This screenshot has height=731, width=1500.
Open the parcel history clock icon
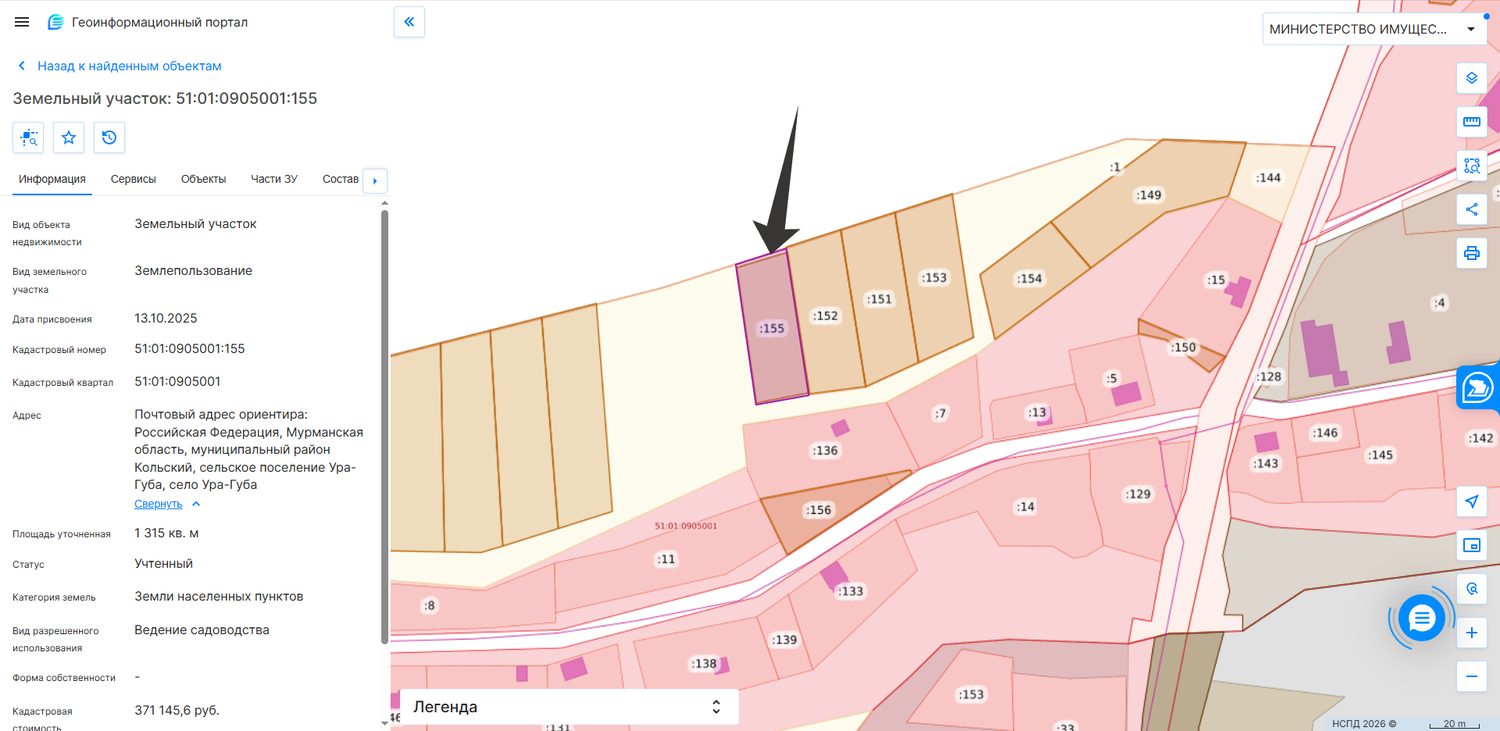(x=109, y=138)
